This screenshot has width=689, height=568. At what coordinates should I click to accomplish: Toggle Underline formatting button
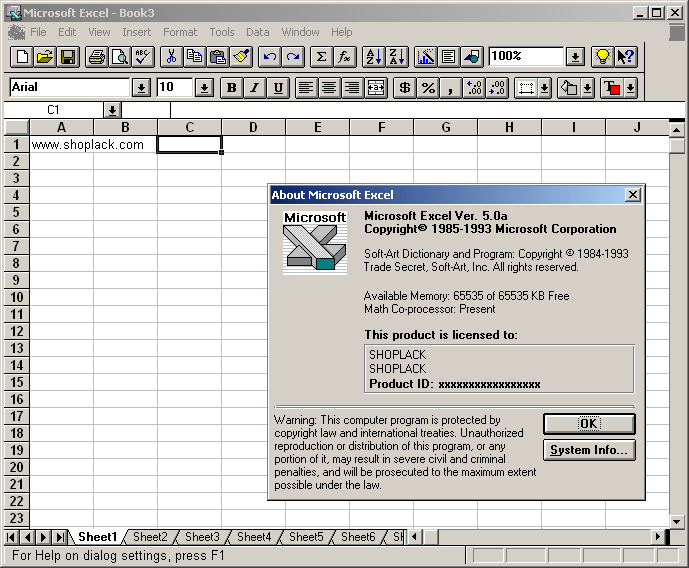coord(278,88)
